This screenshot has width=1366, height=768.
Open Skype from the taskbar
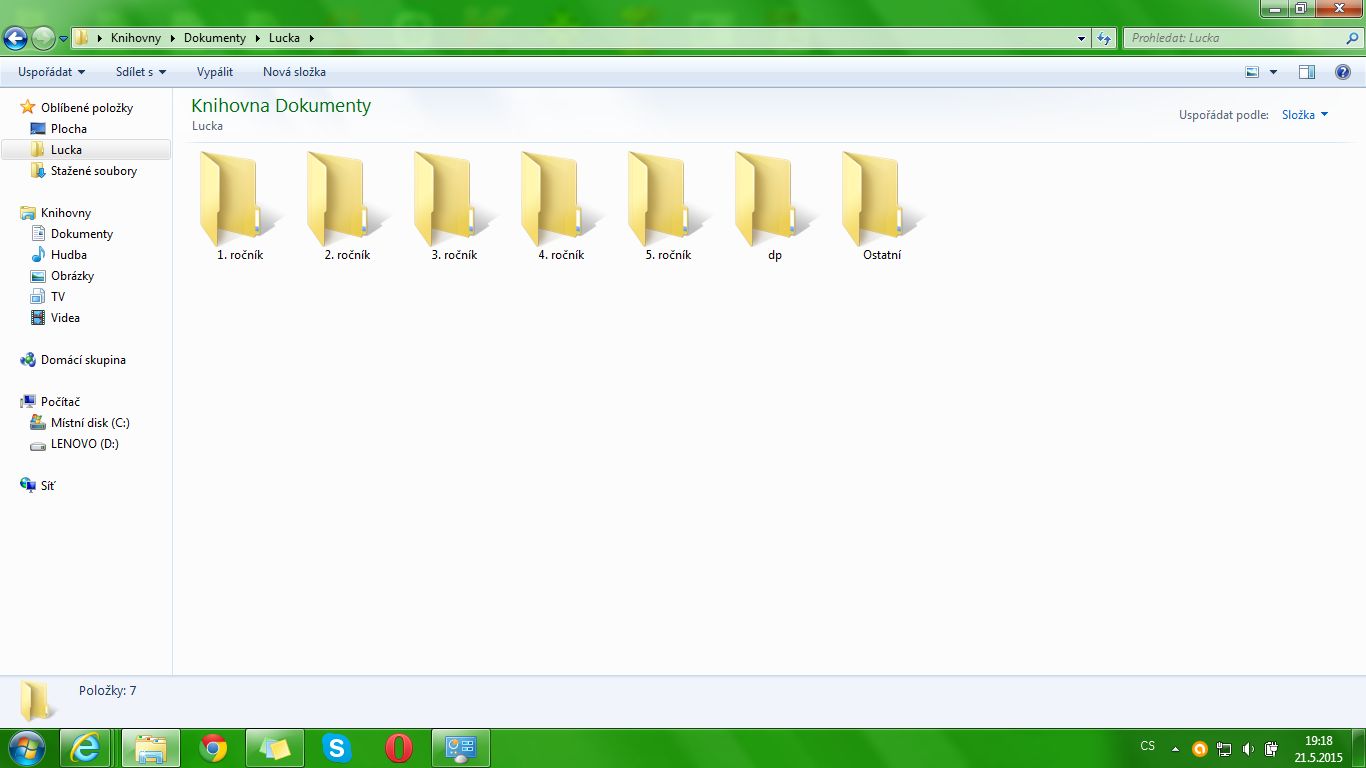(x=336, y=748)
